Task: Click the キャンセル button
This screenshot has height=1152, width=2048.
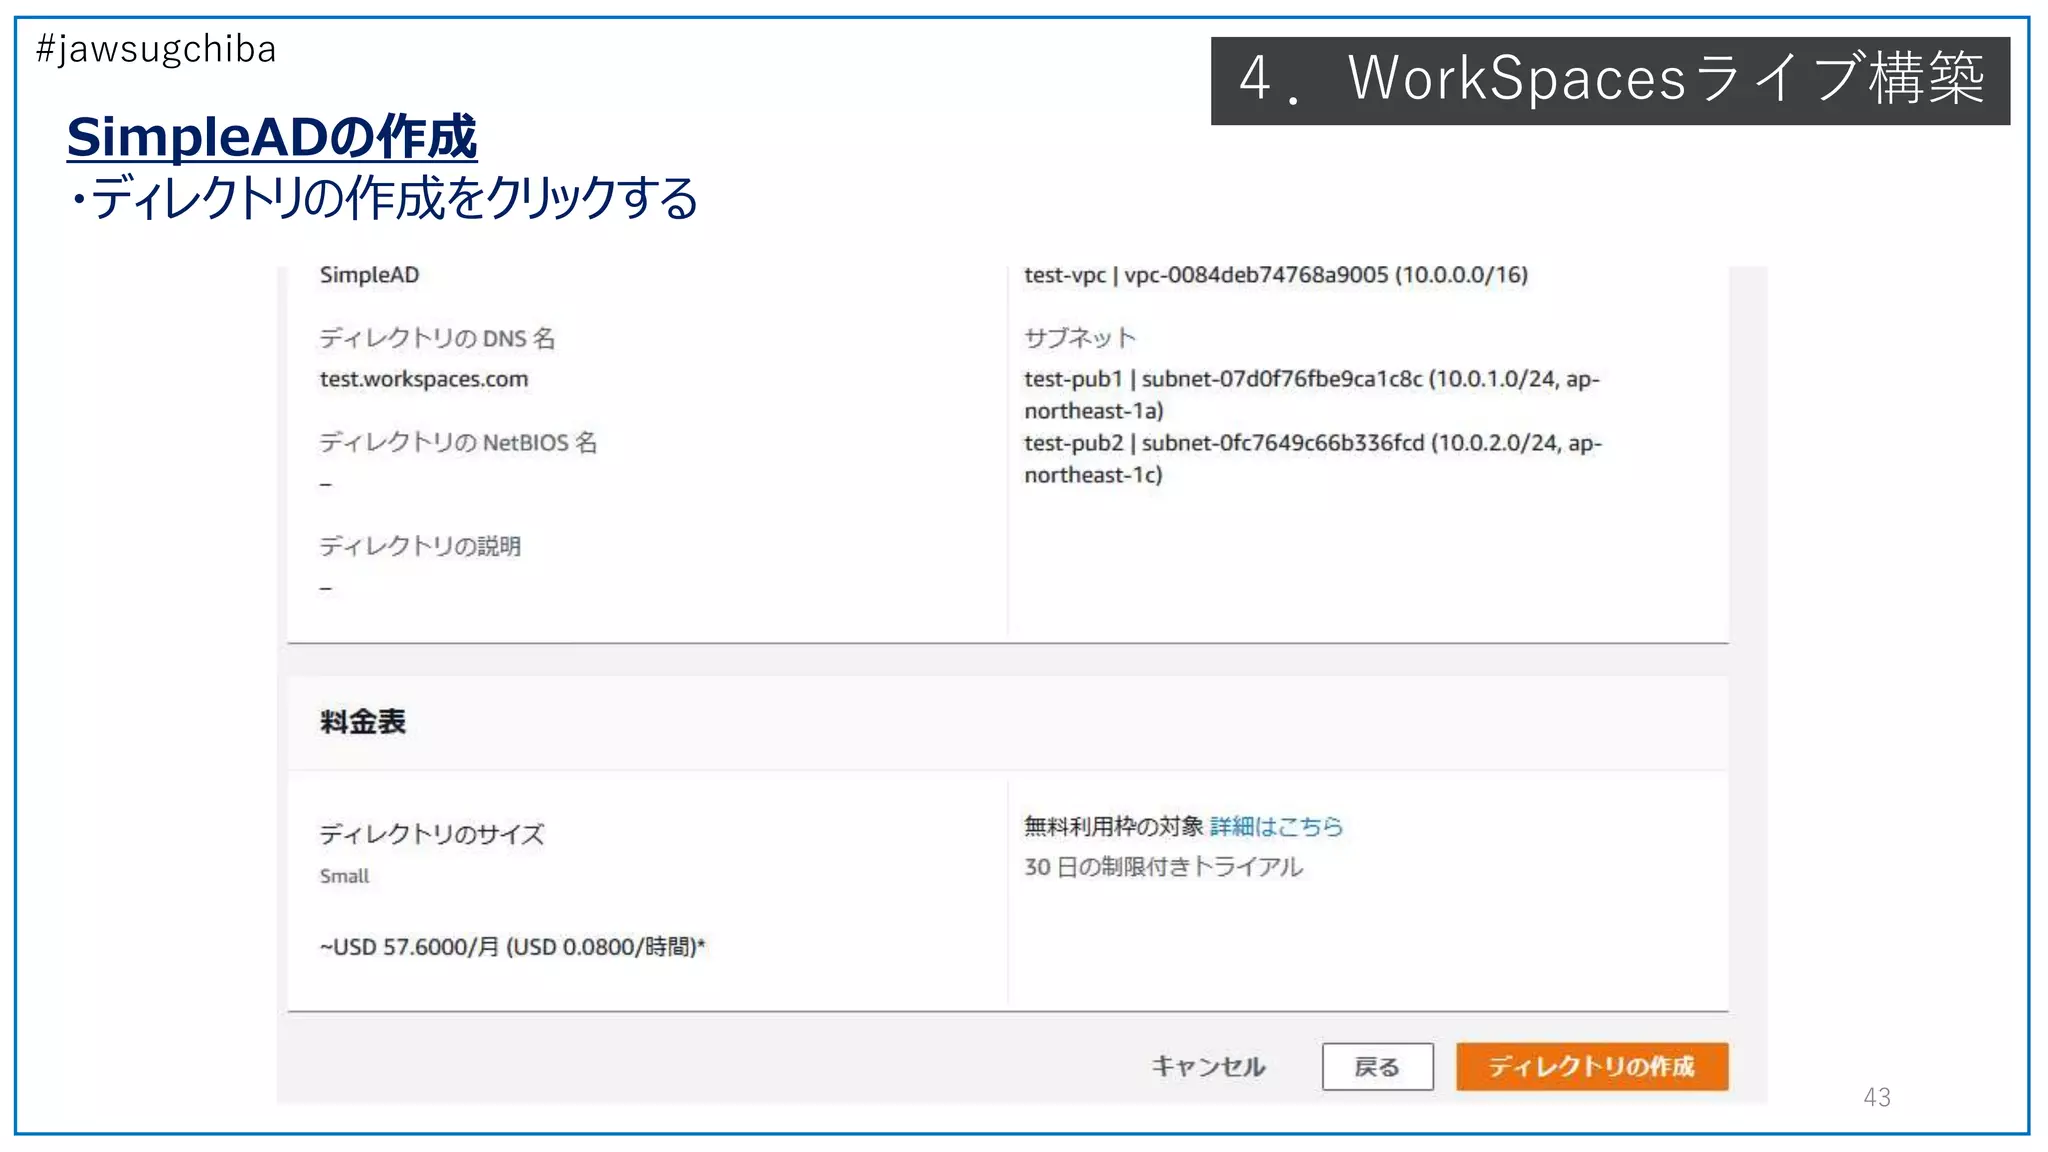Action: point(1208,1066)
